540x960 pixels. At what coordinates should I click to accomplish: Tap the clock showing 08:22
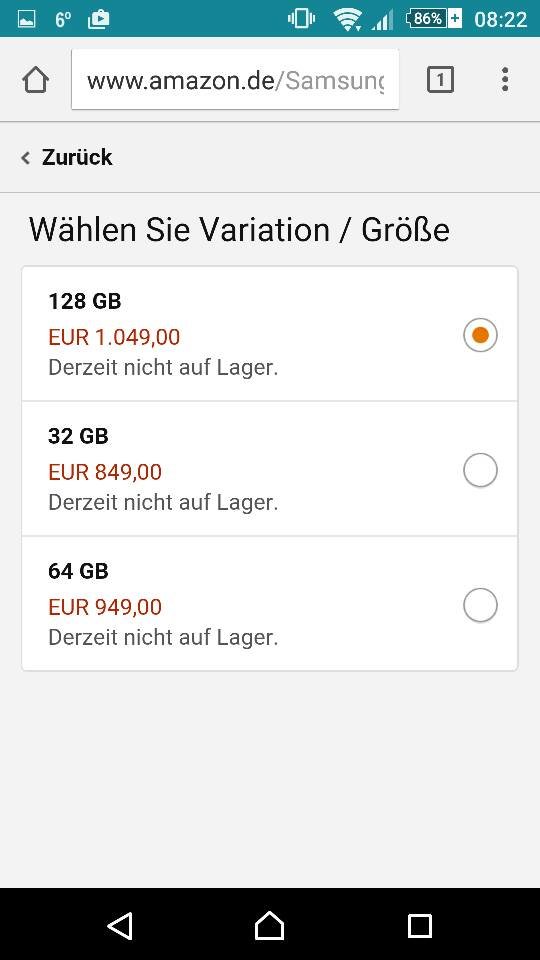click(x=500, y=19)
